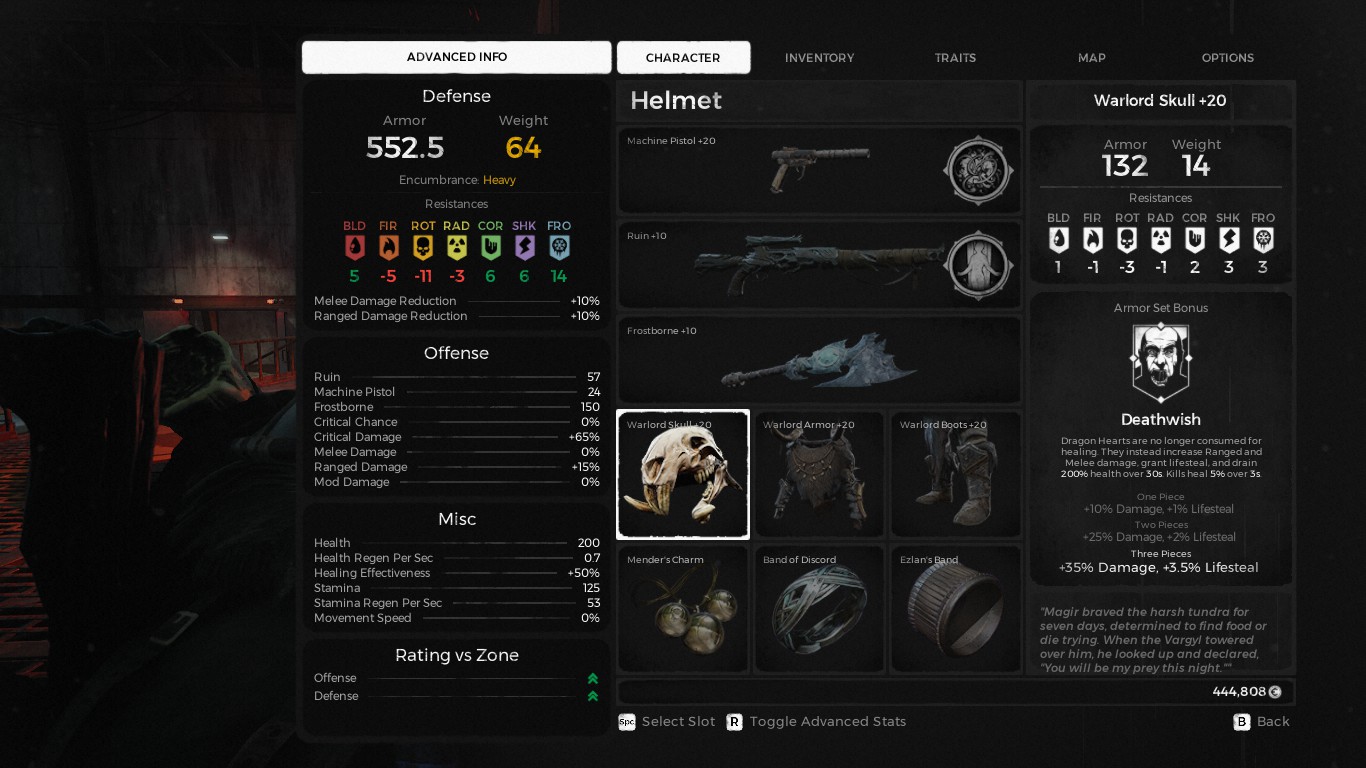Open the Options tab

1228,58
